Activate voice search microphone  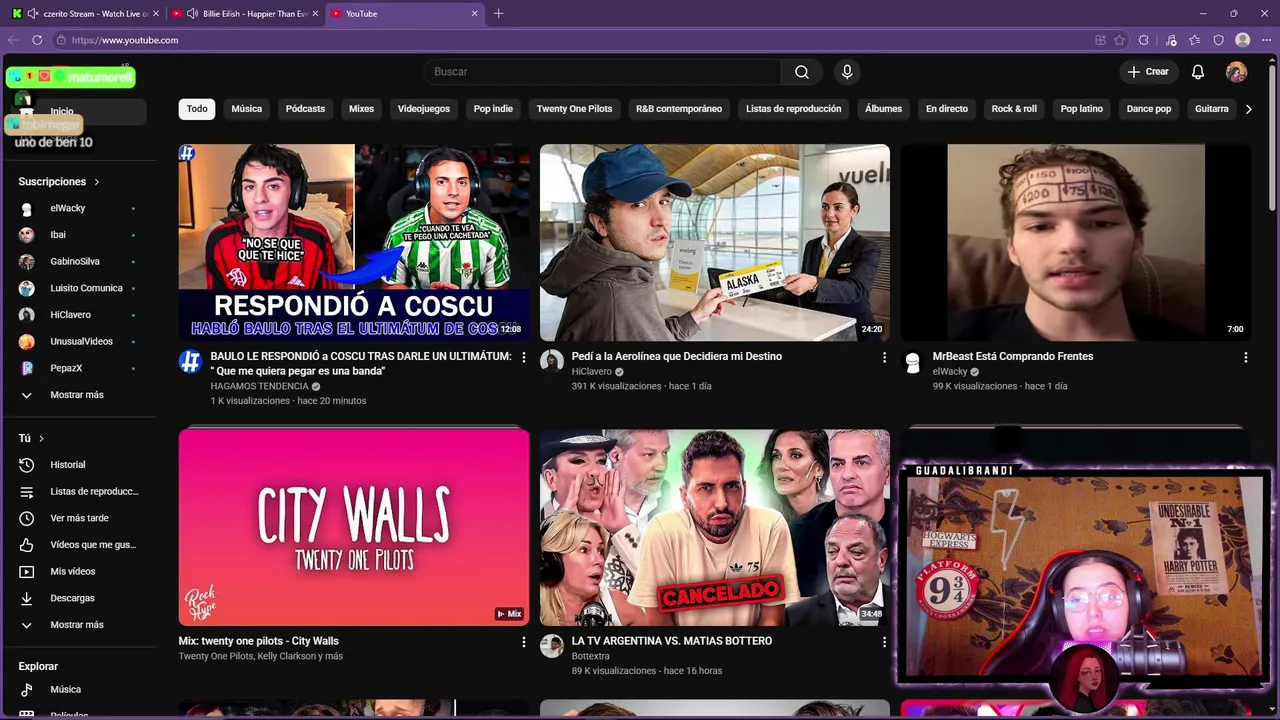pyautogui.click(x=847, y=72)
